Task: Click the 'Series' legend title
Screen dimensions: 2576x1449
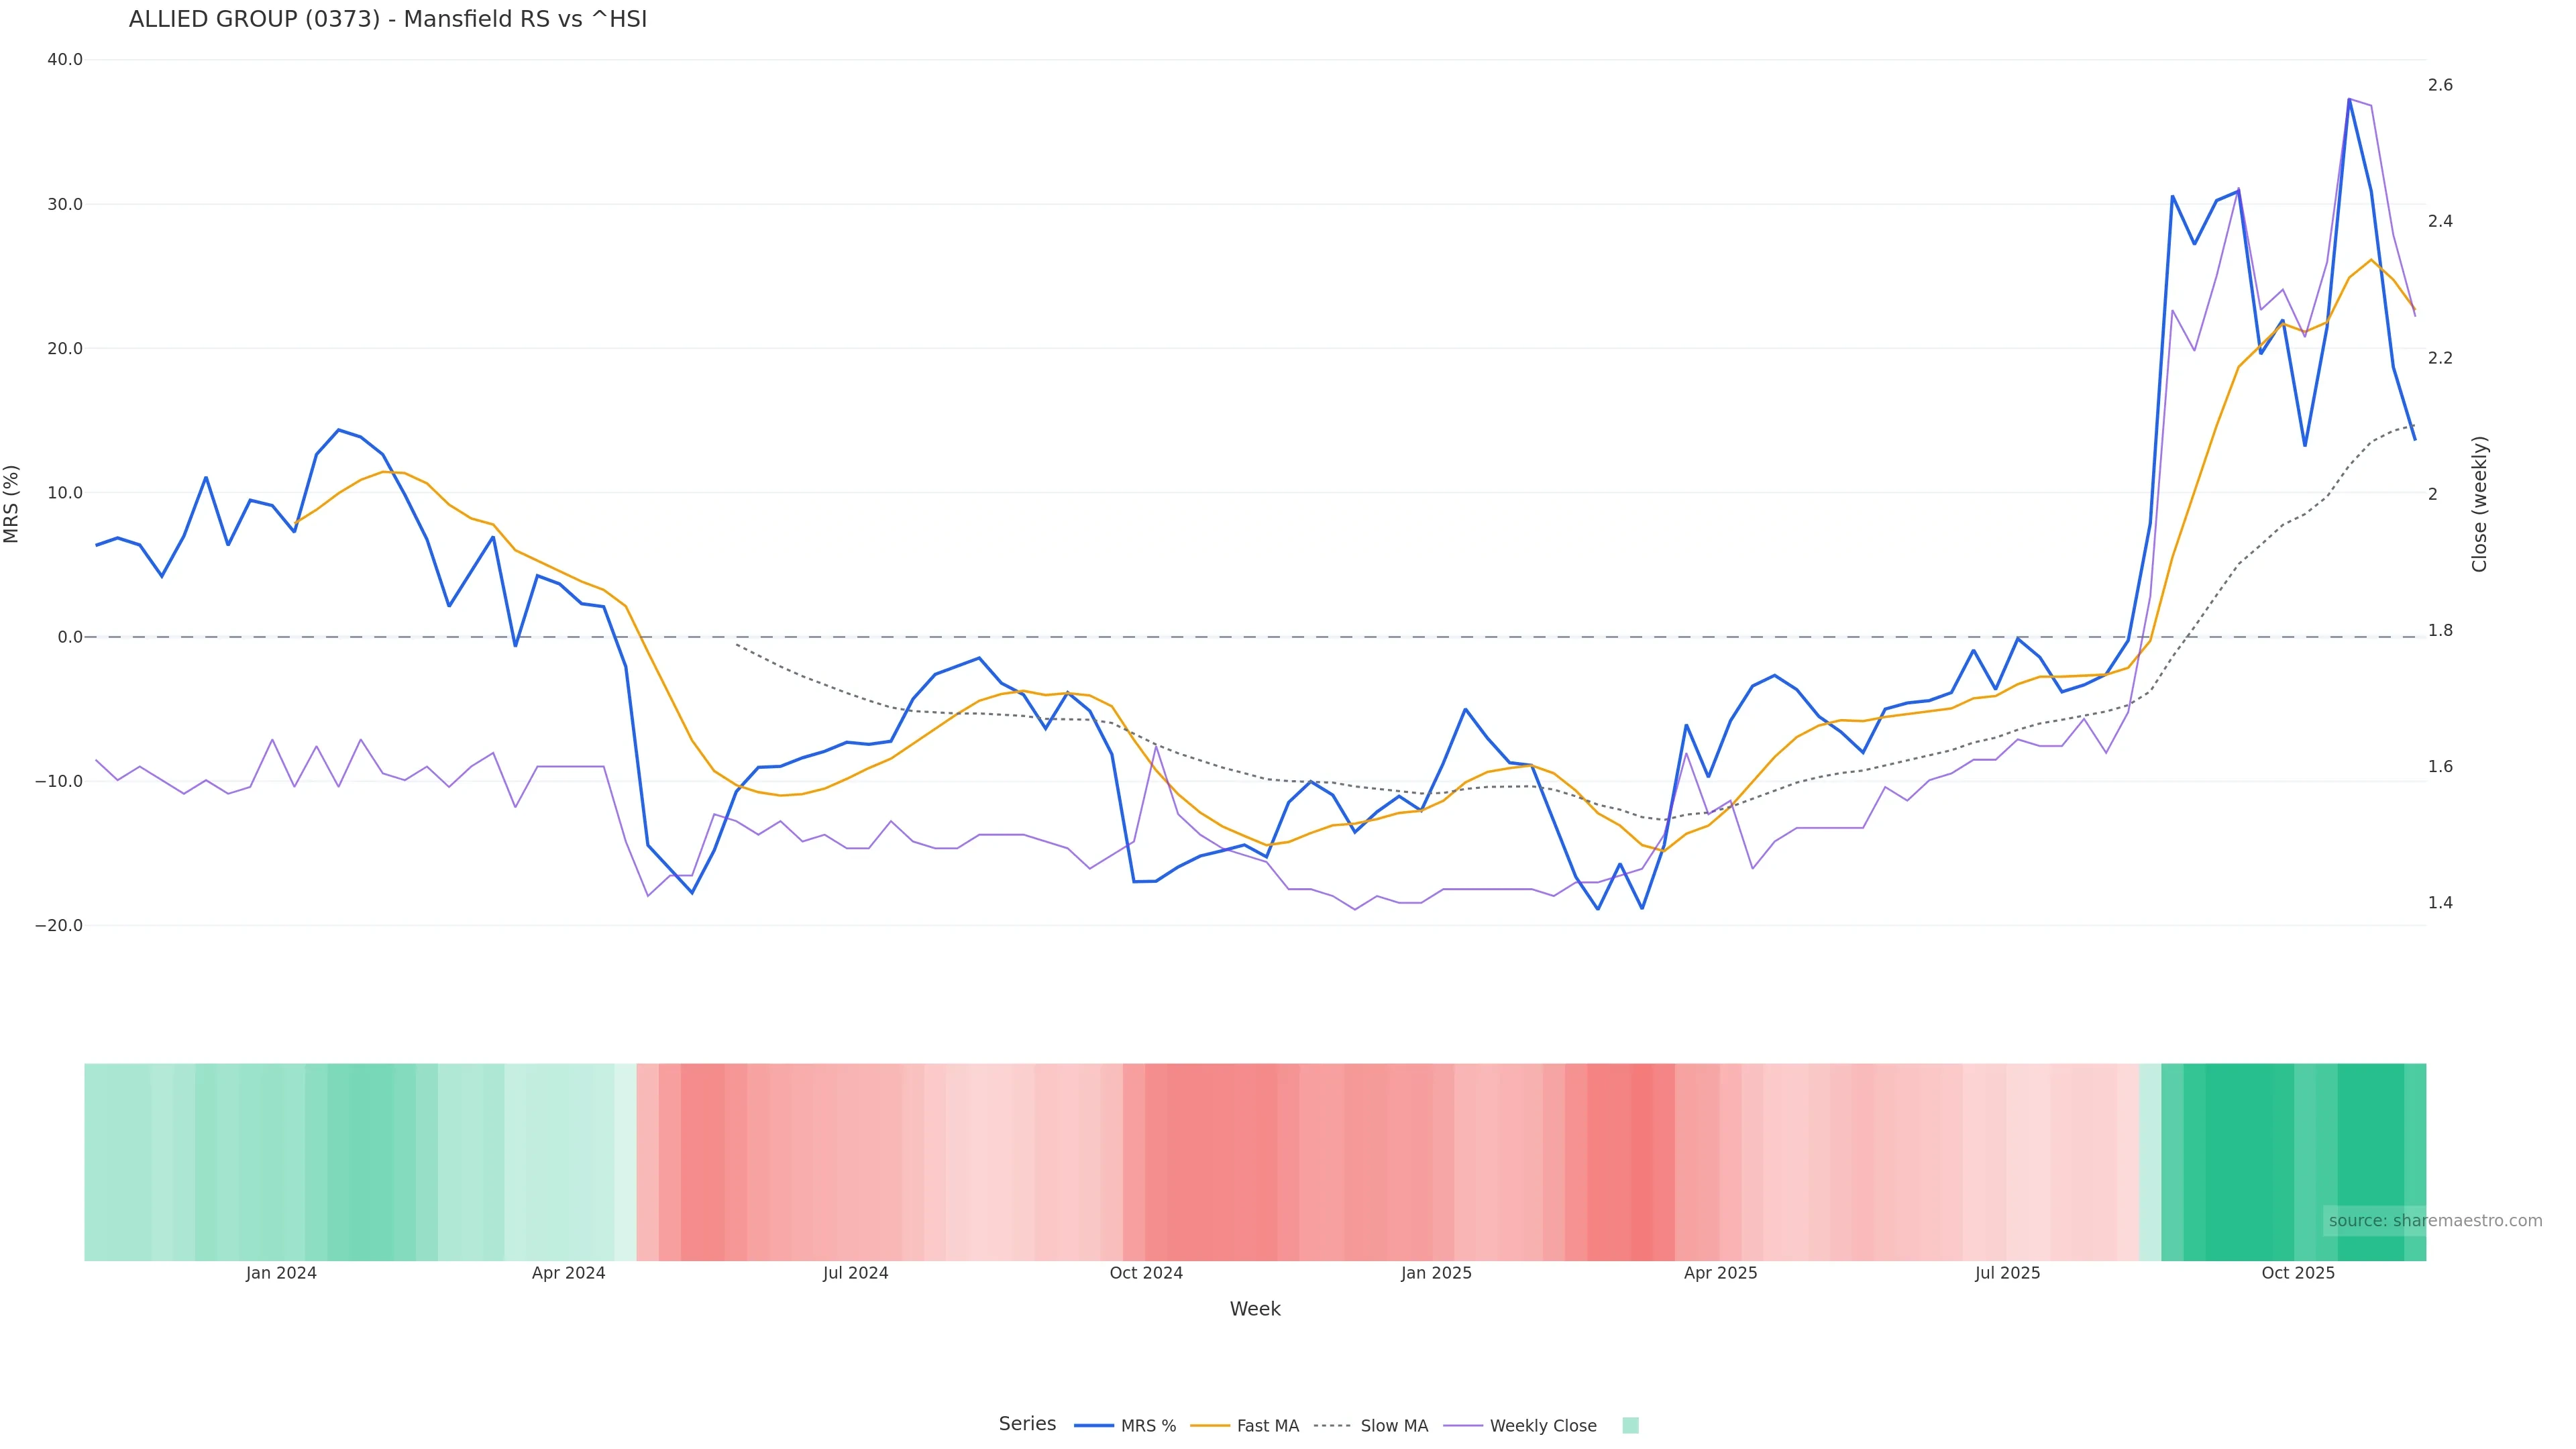Action: tap(1027, 1423)
